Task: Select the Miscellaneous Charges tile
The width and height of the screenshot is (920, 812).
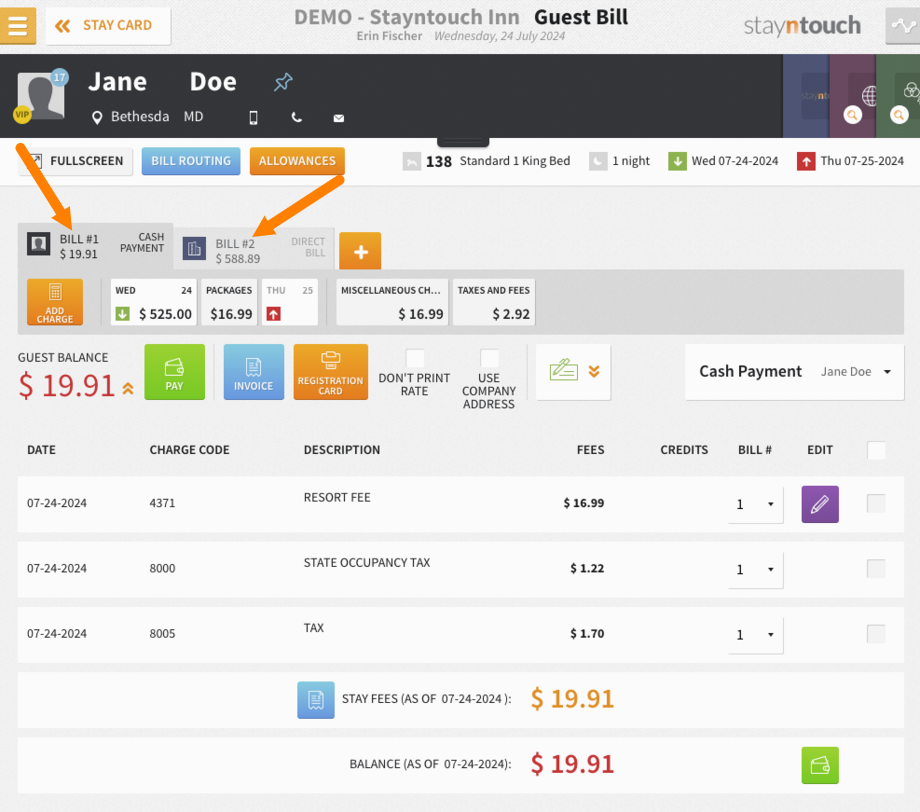Action: (x=392, y=302)
